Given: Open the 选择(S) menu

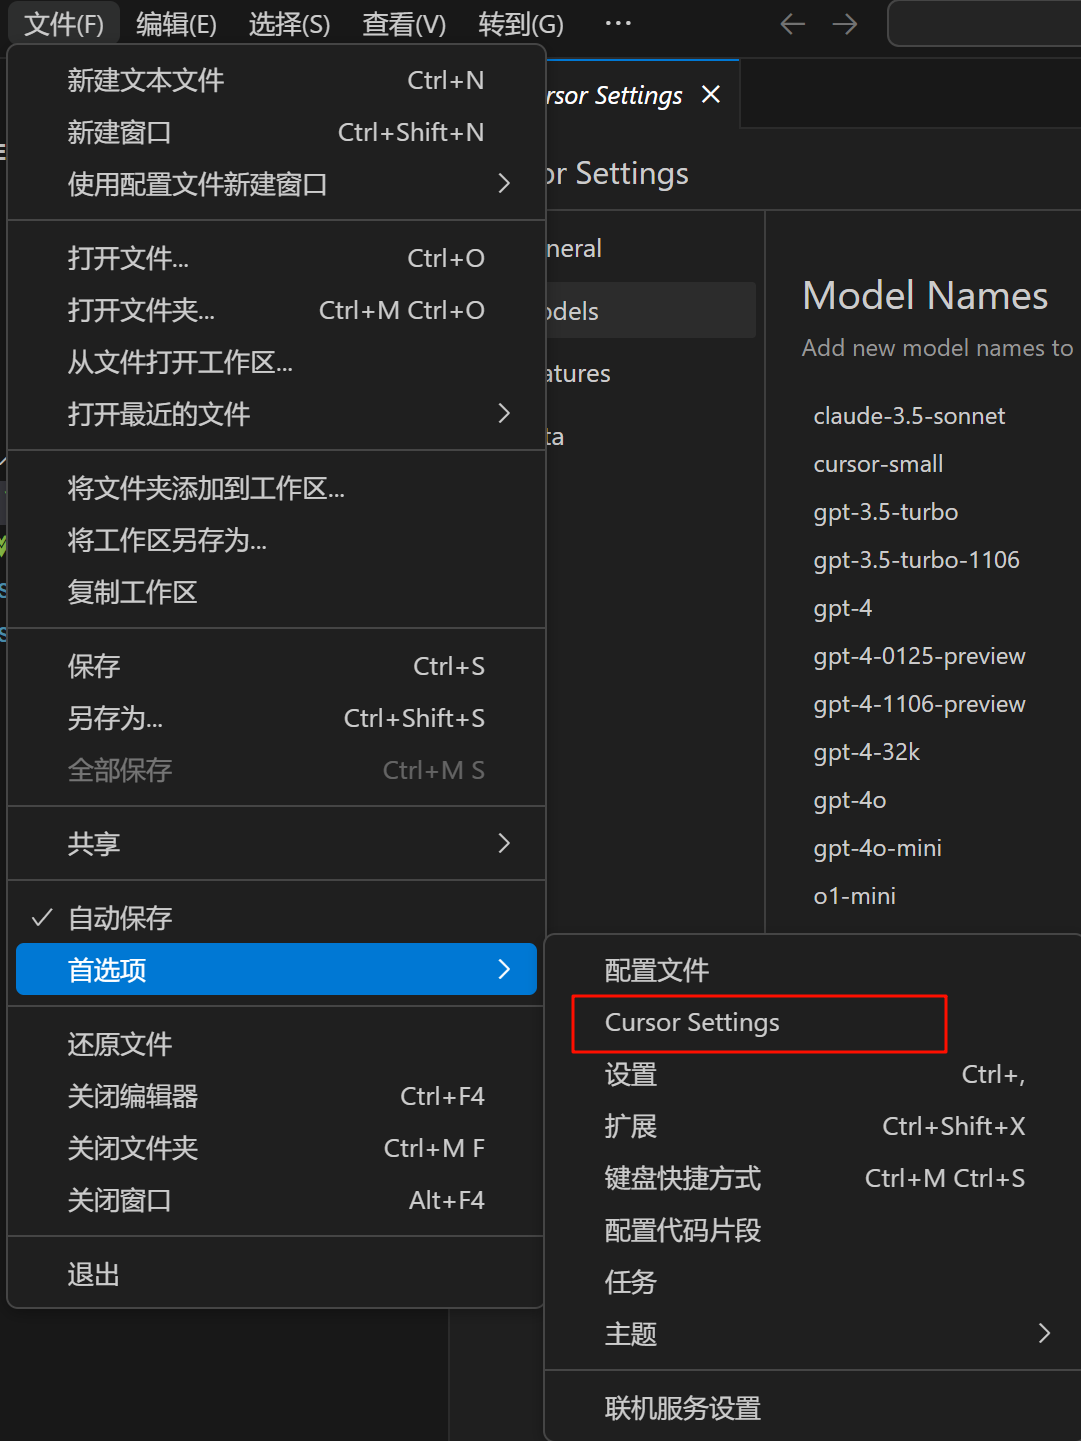Looking at the screenshot, I should click(x=289, y=24).
